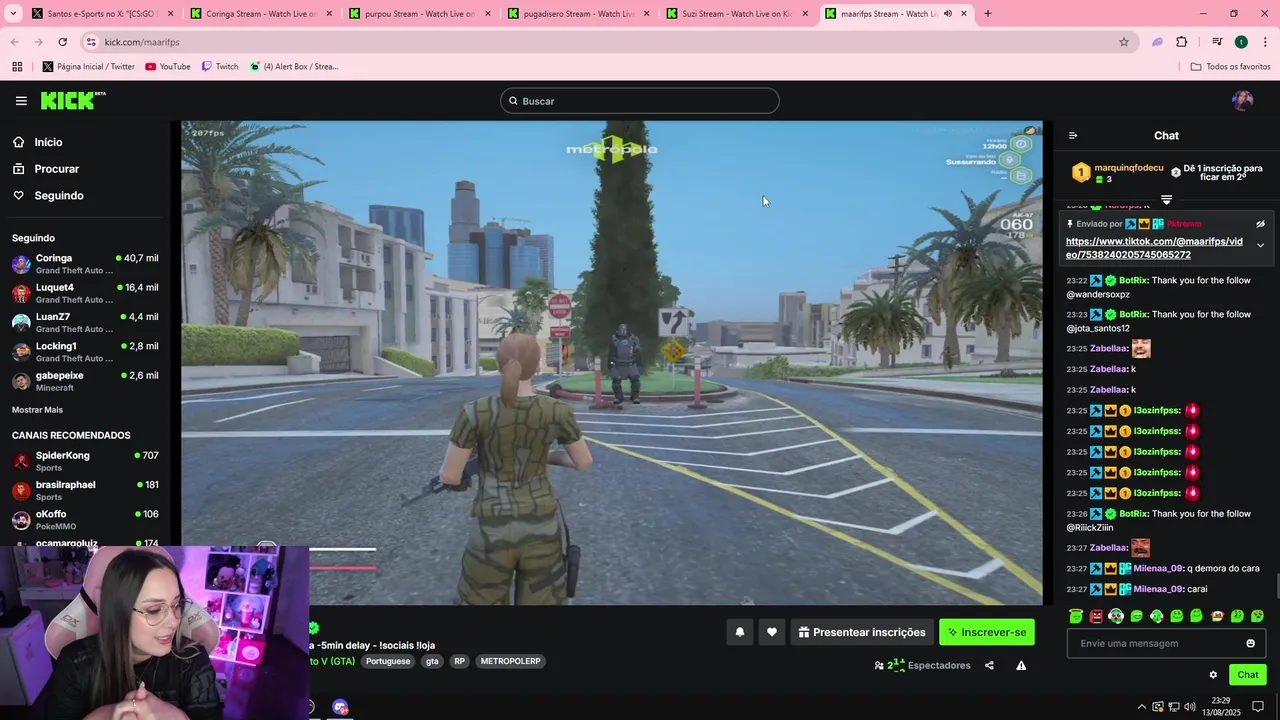Expand followed list with Mostrar Mais
This screenshot has height=720, width=1280.
point(37,410)
